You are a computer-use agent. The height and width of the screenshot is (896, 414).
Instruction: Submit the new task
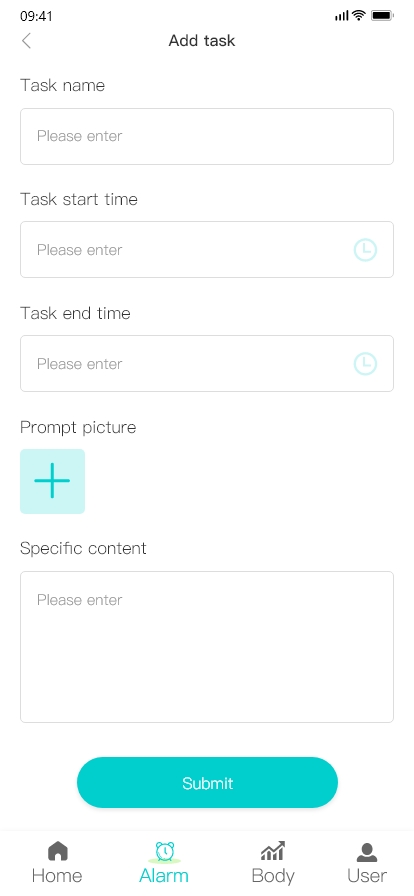click(x=208, y=782)
